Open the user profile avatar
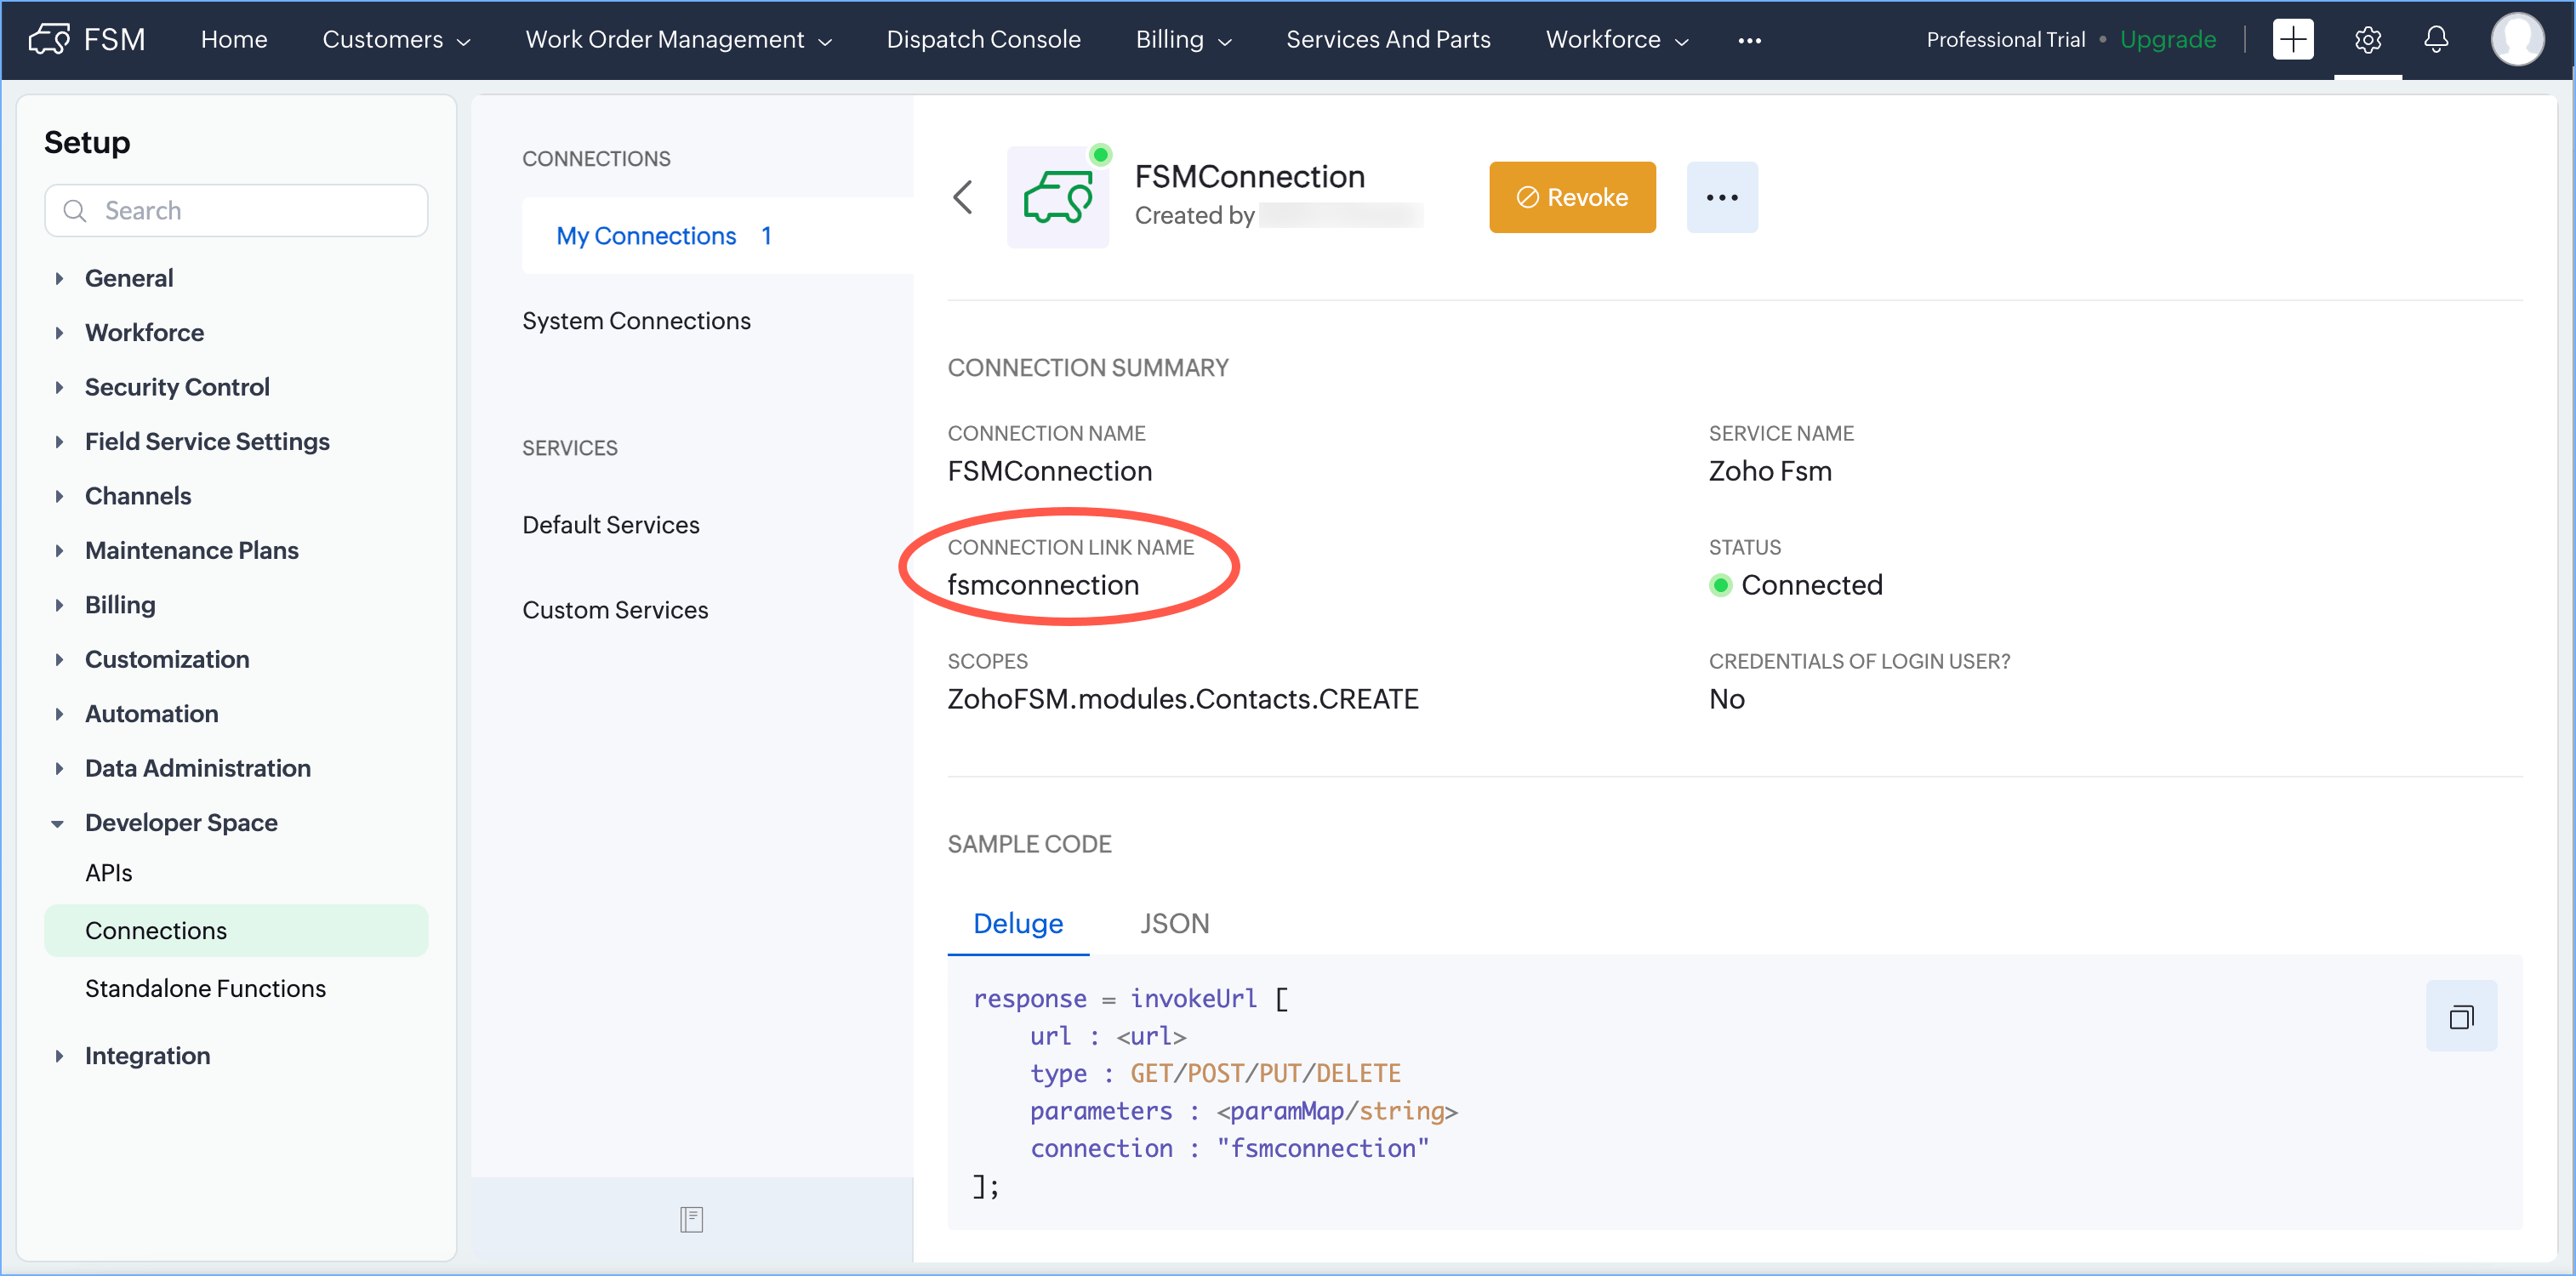 click(2516, 40)
